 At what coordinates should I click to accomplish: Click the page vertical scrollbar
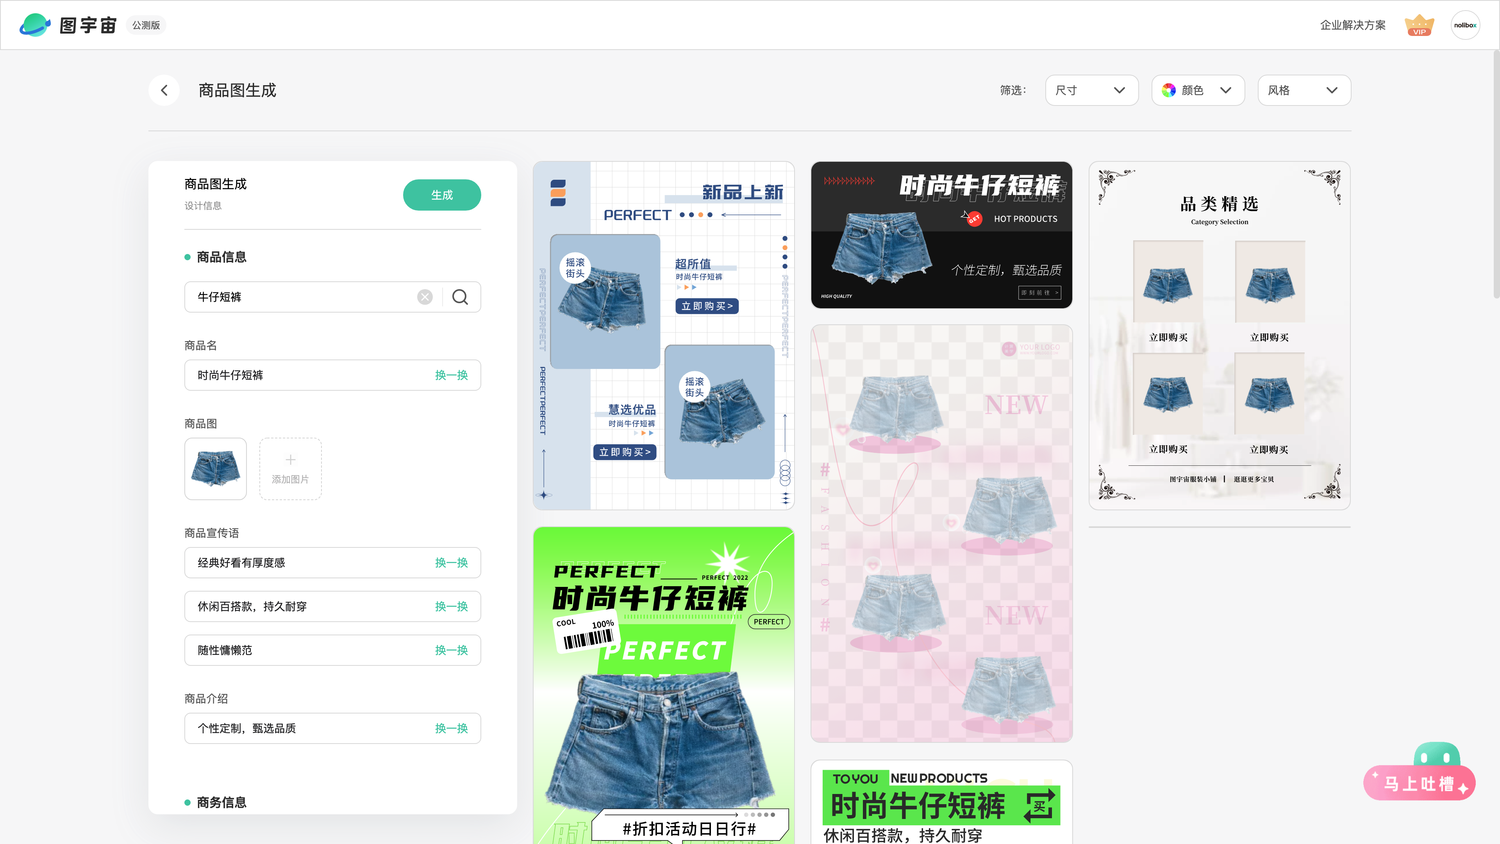coord(1496,175)
